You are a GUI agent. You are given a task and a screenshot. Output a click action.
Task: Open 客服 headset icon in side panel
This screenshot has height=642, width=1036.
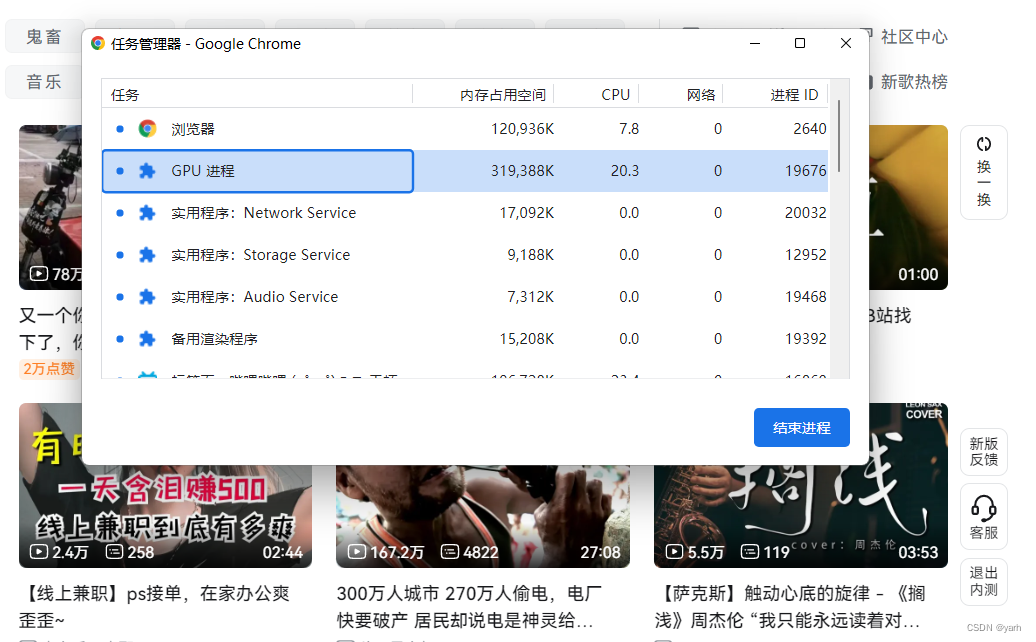coord(984,509)
